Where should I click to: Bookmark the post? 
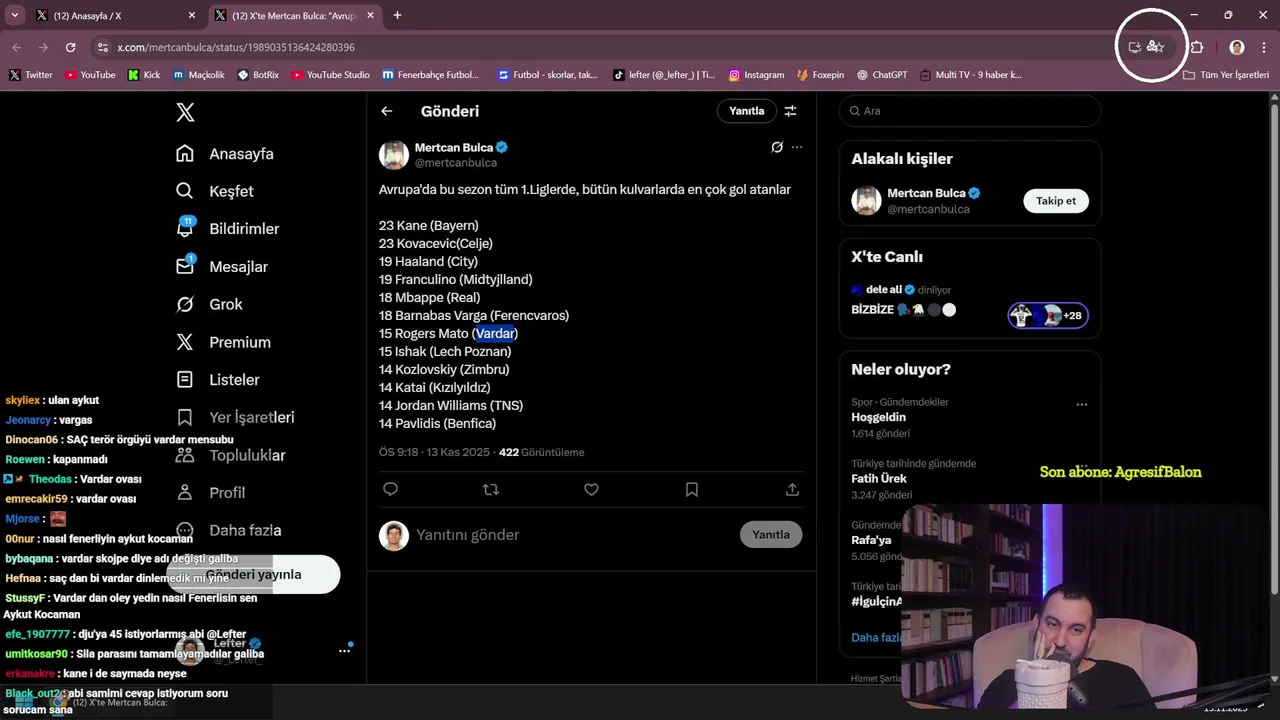pos(692,489)
